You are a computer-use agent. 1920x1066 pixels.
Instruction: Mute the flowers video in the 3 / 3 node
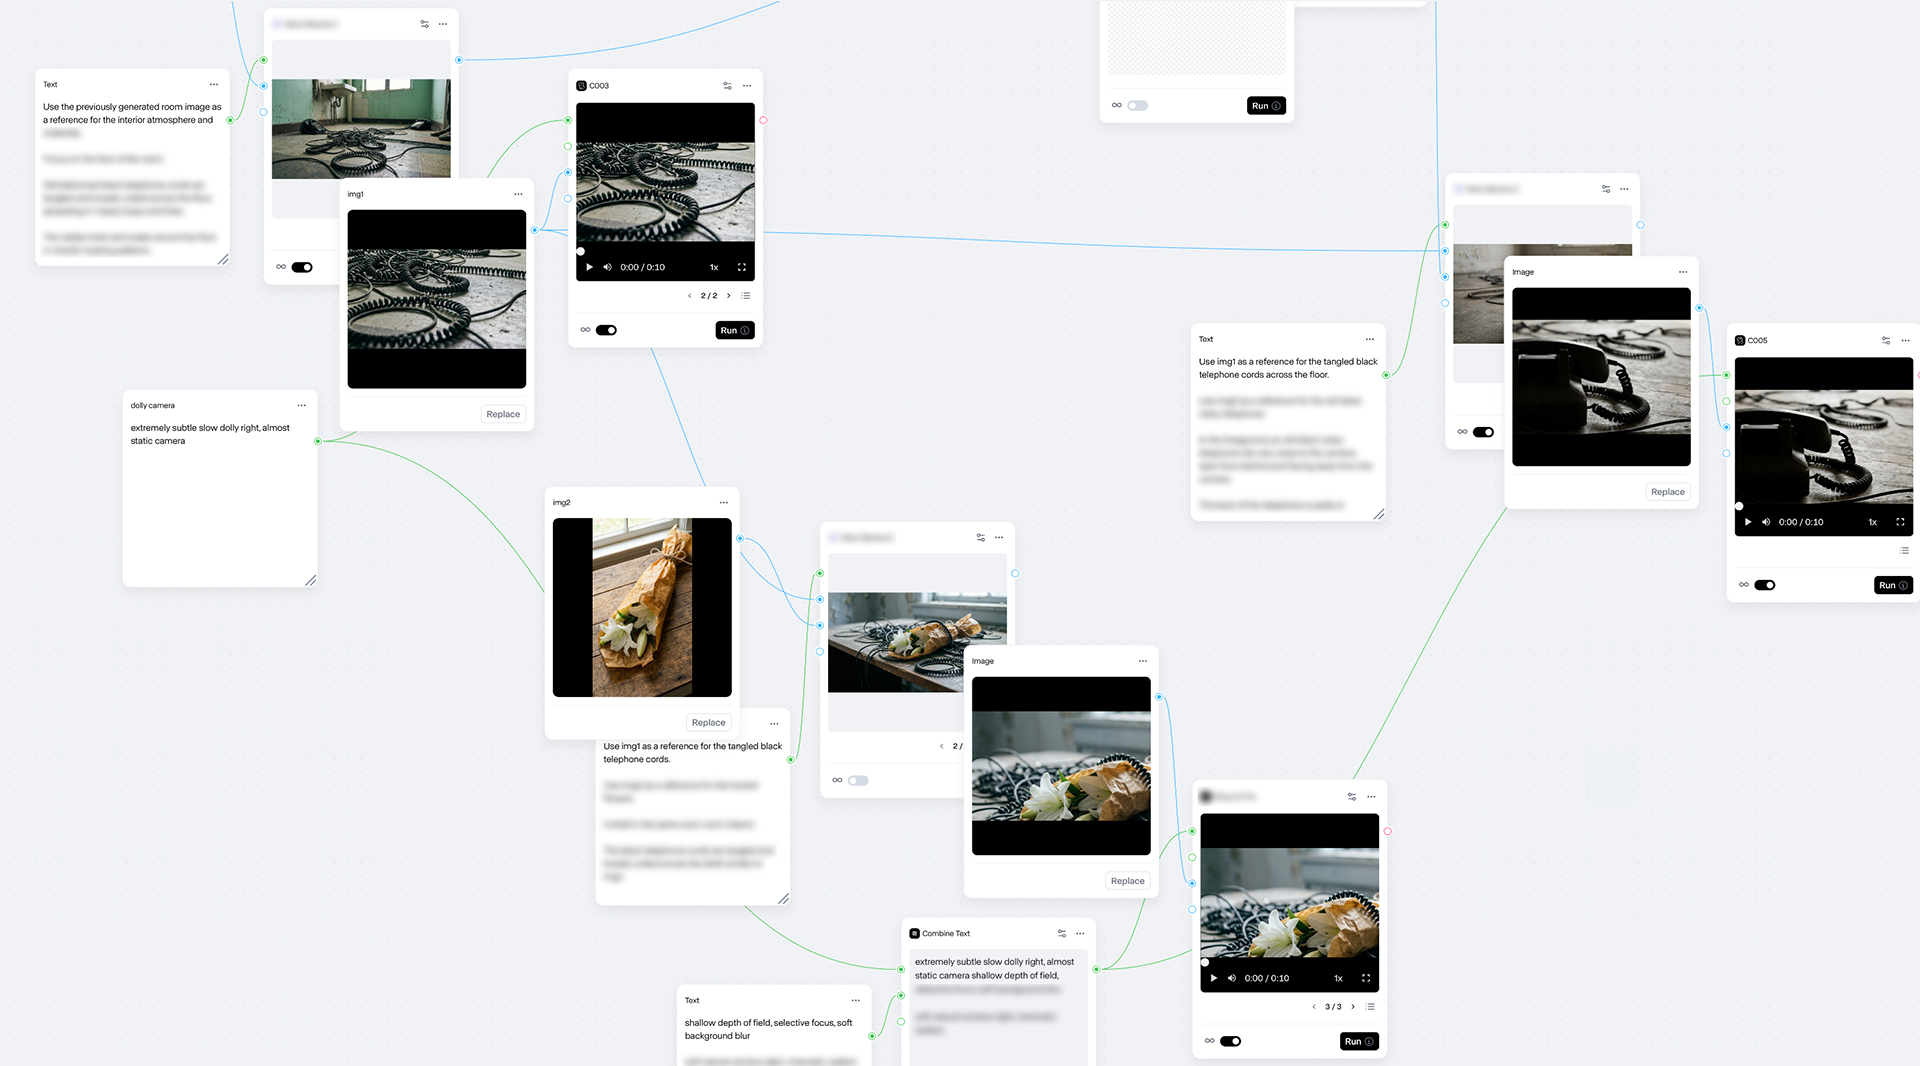pos(1232,979)
